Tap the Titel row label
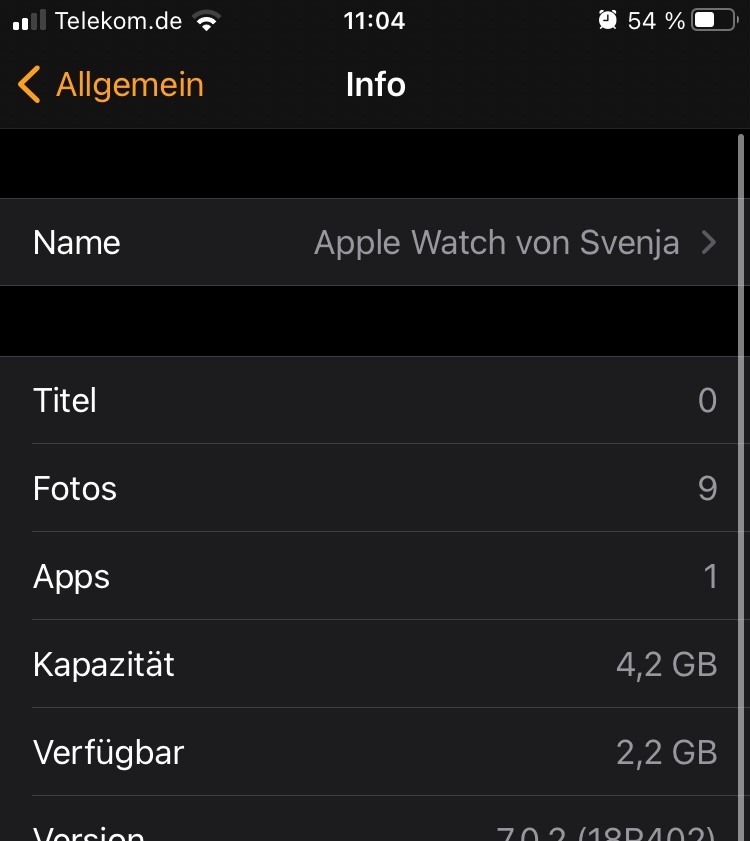Image resolution: width=750 pixels, height=841 pixels. (x=65, y=401)
